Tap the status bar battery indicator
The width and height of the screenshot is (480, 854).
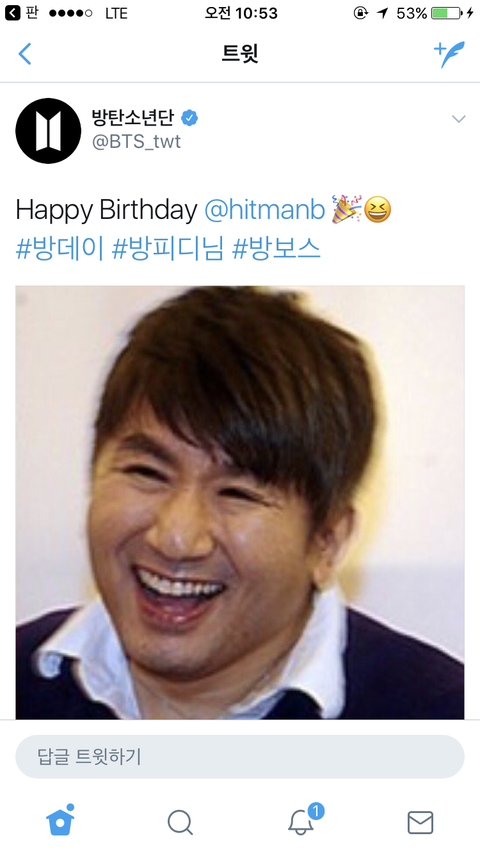(x=447, y=13)
